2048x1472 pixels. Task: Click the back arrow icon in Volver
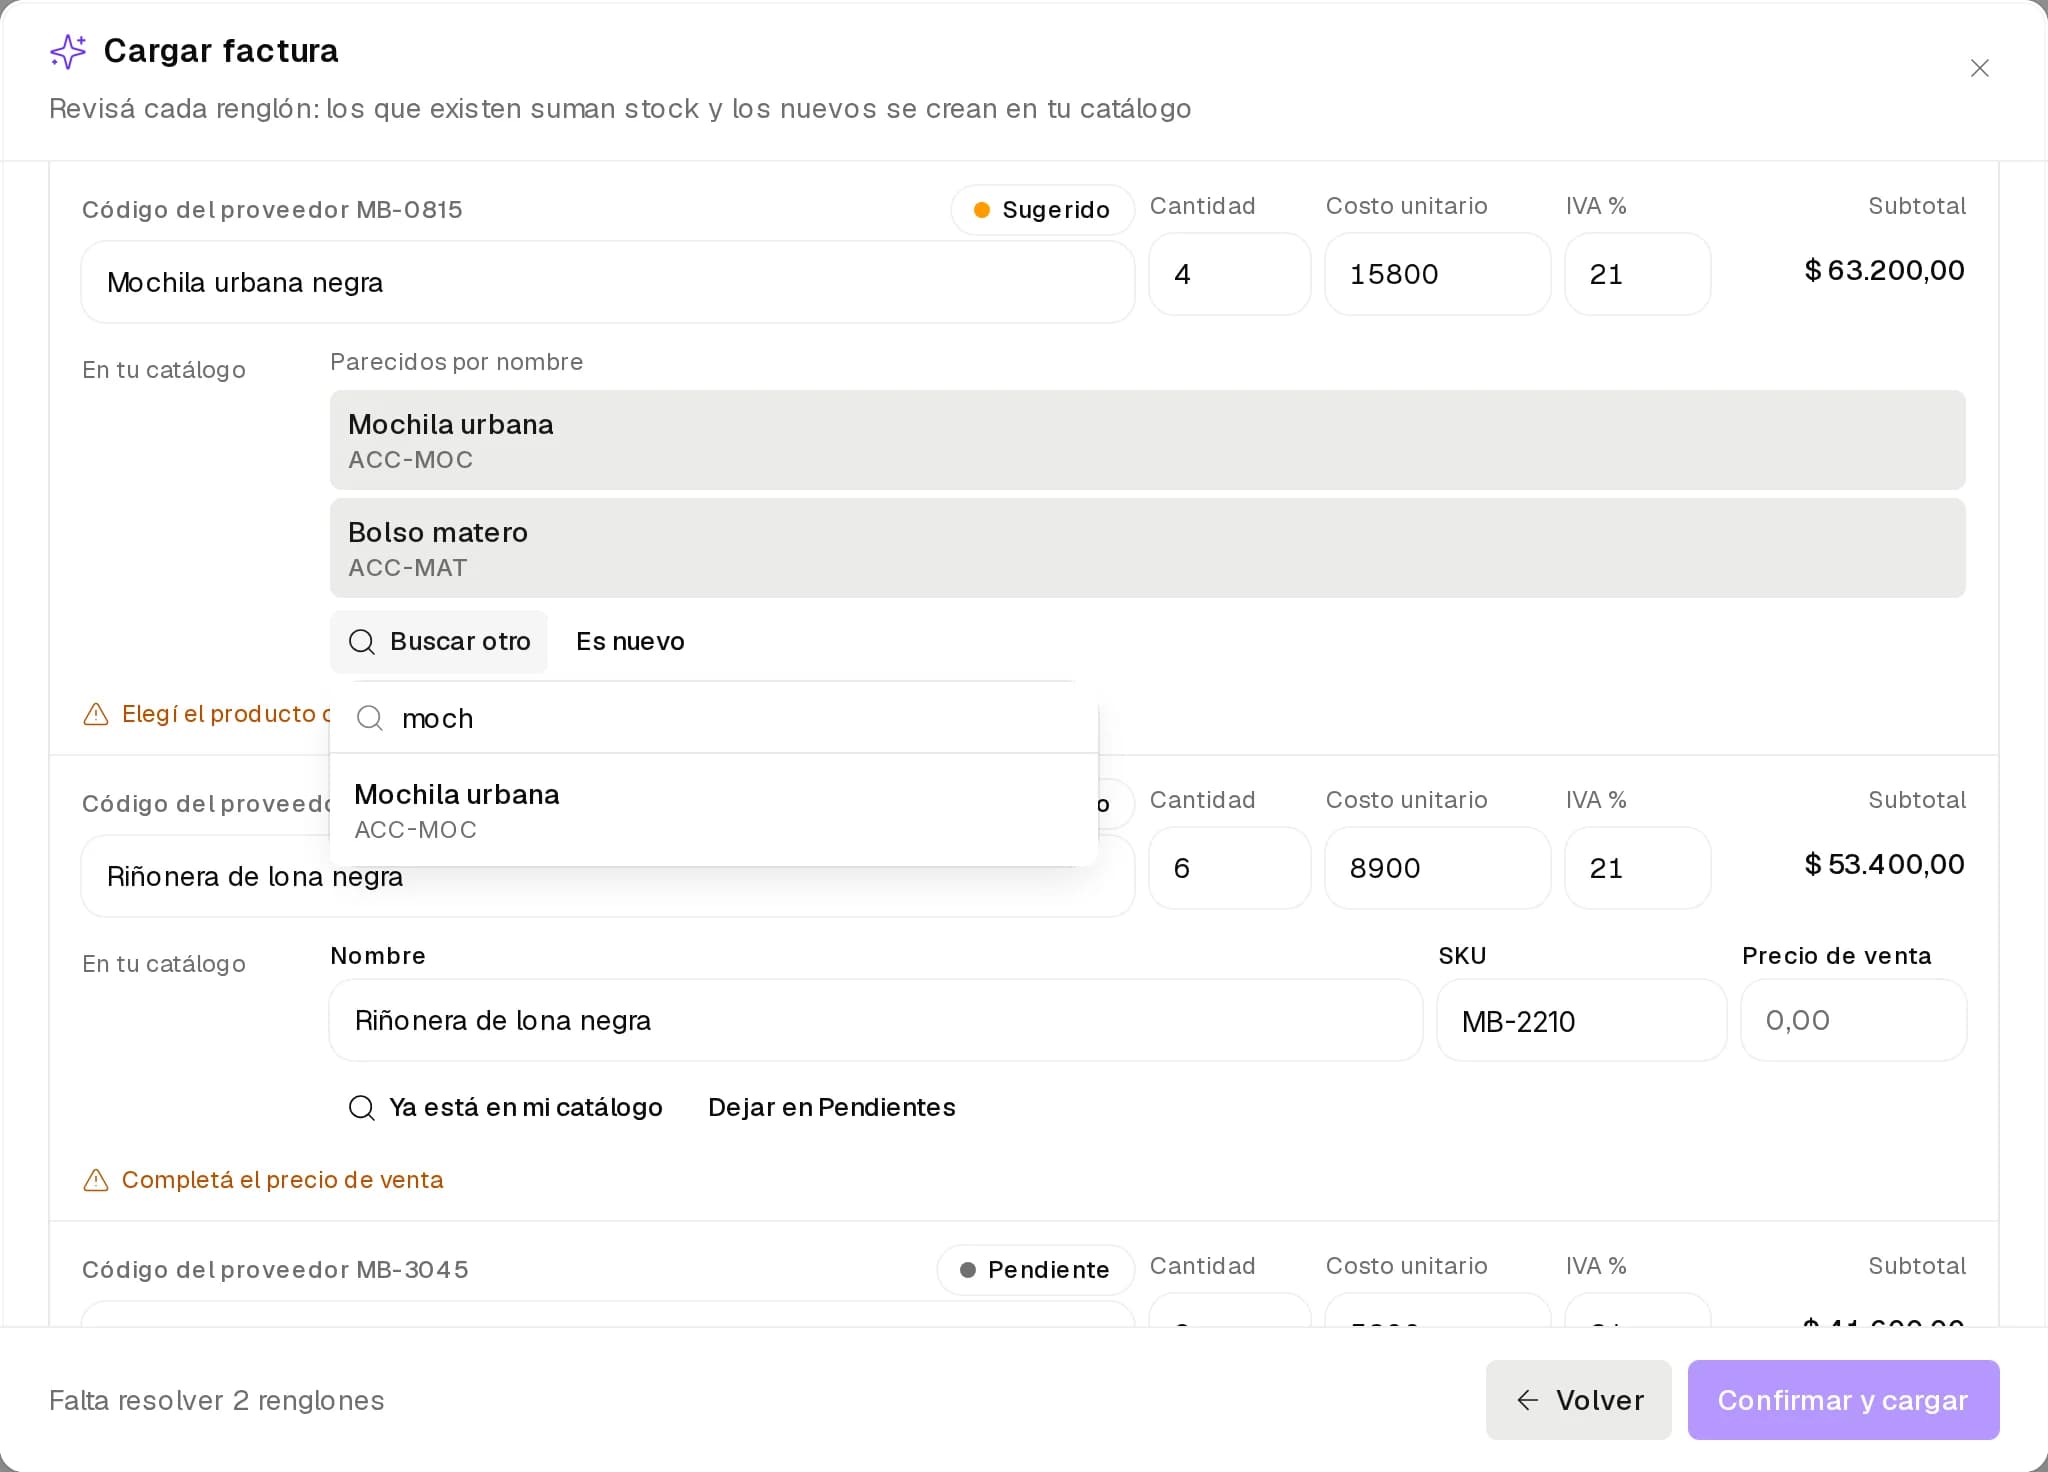(x=1527, y=1400)
